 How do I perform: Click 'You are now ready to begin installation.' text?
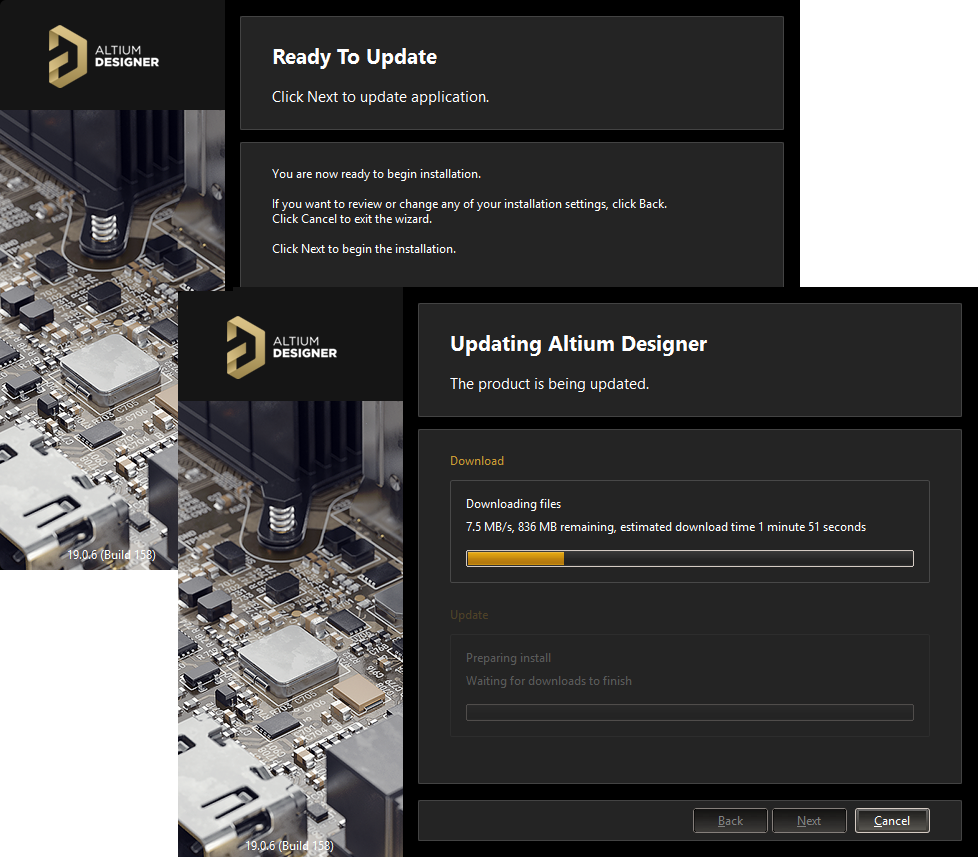coord(376,174)
